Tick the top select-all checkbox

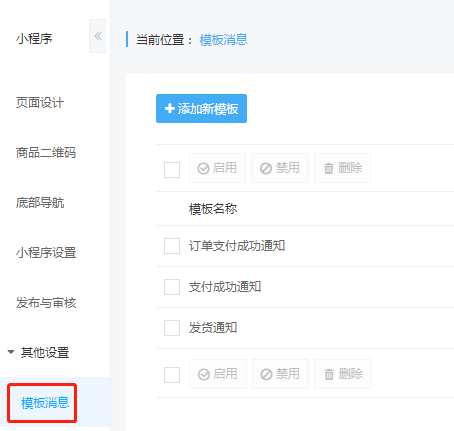[172, 170]
